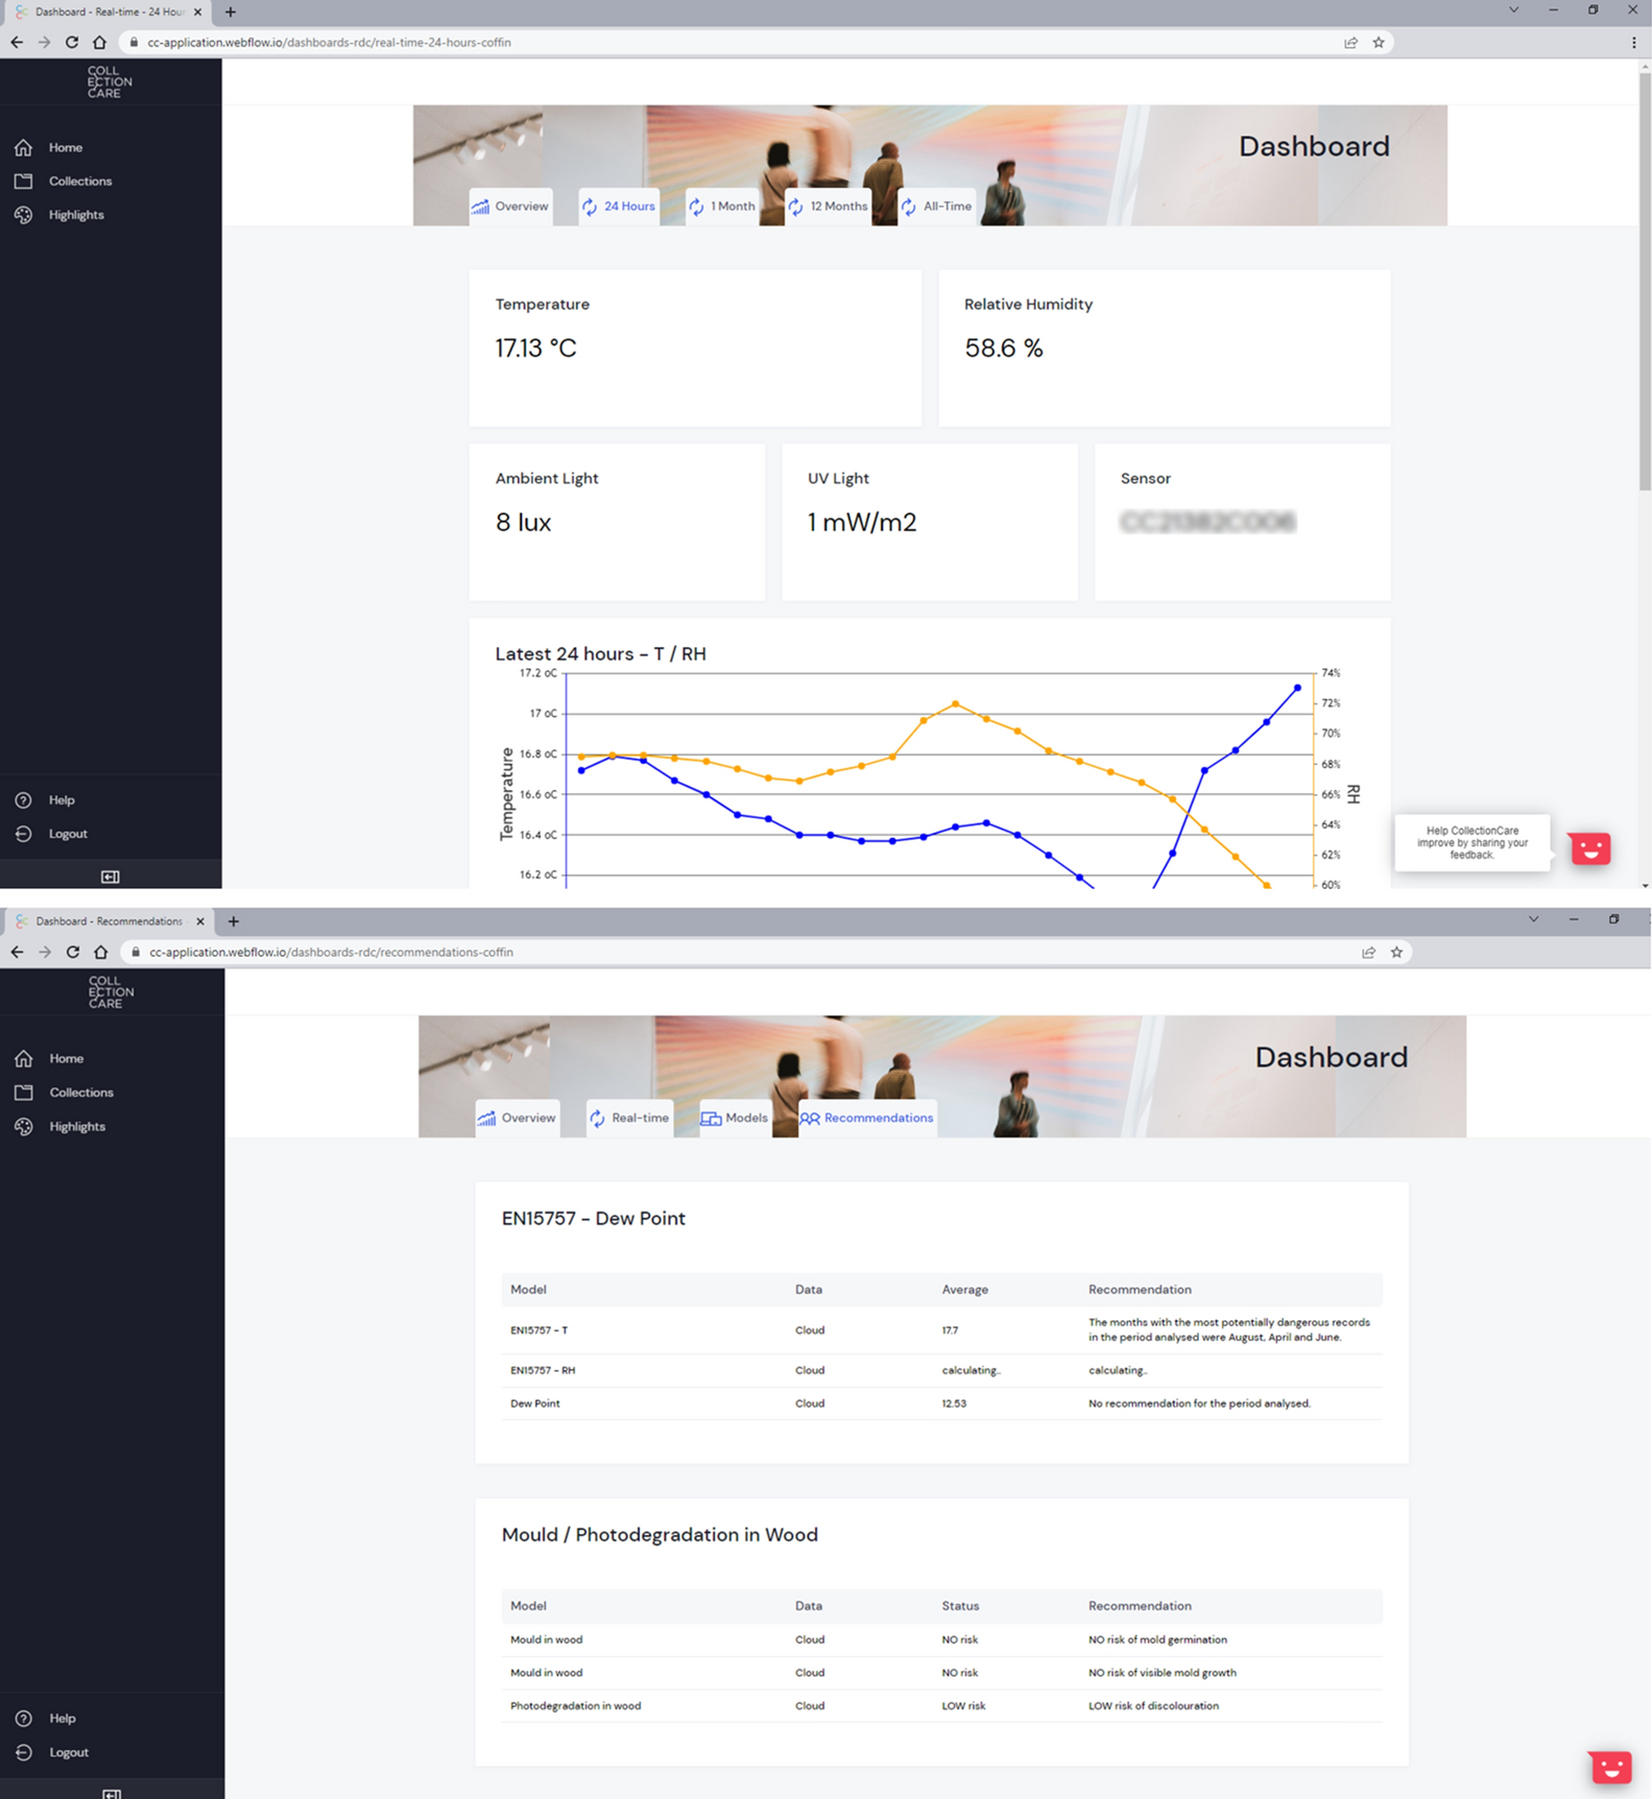Viewport: 1652px width, 1799px height.
Task: Click the 'Help CollectionCare improve' feedback bubble
Action: pos(1472,842)
